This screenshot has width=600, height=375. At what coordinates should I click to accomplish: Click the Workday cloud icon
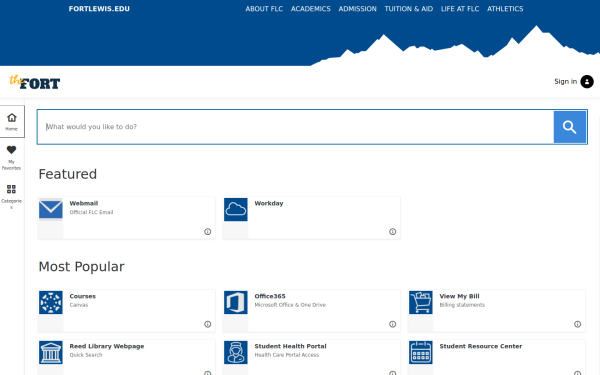tap(236, 209)
